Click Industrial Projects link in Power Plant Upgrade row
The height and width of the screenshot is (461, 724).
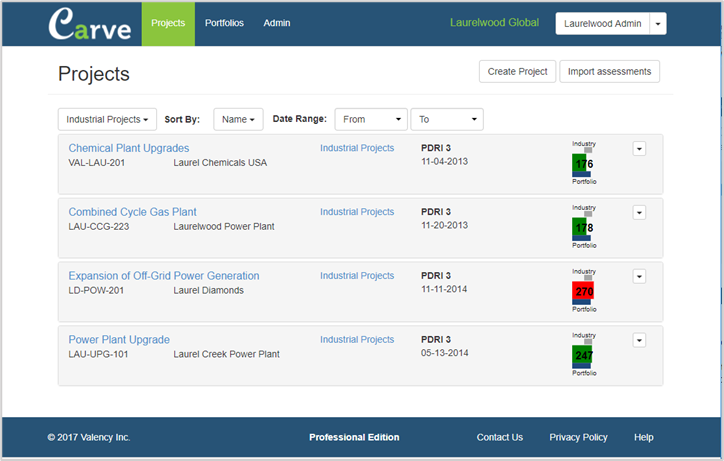click(x=357, y=339)
